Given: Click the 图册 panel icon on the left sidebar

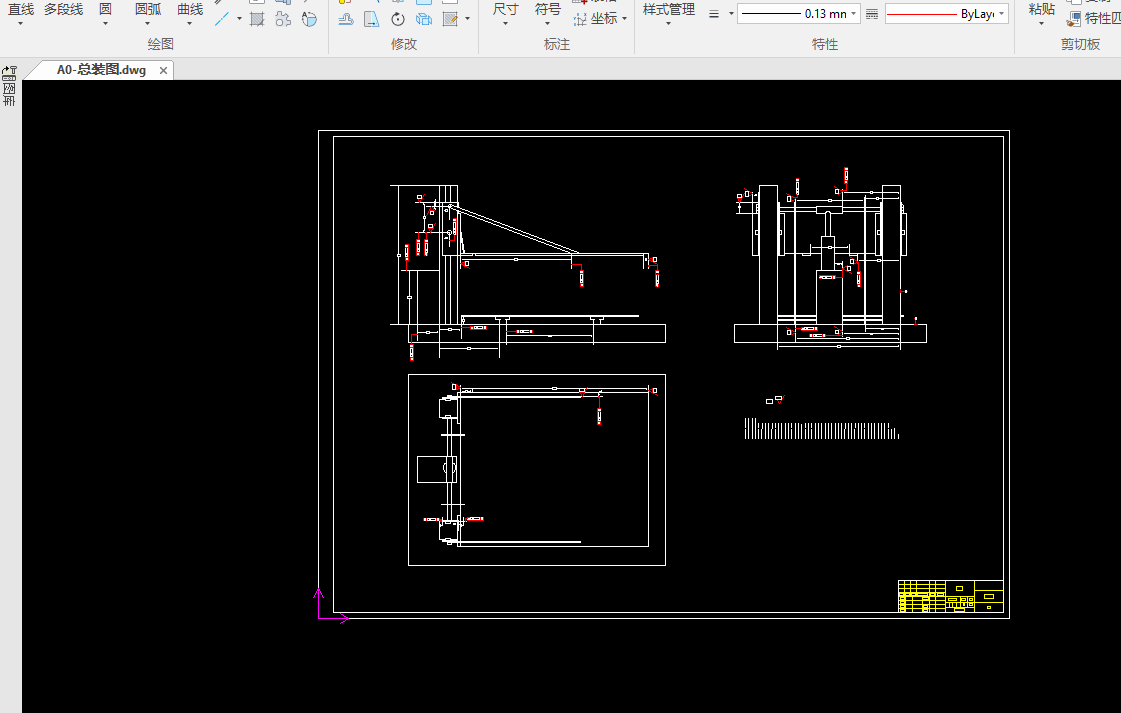Looking at the screenshot, I should tap(10, 95).
